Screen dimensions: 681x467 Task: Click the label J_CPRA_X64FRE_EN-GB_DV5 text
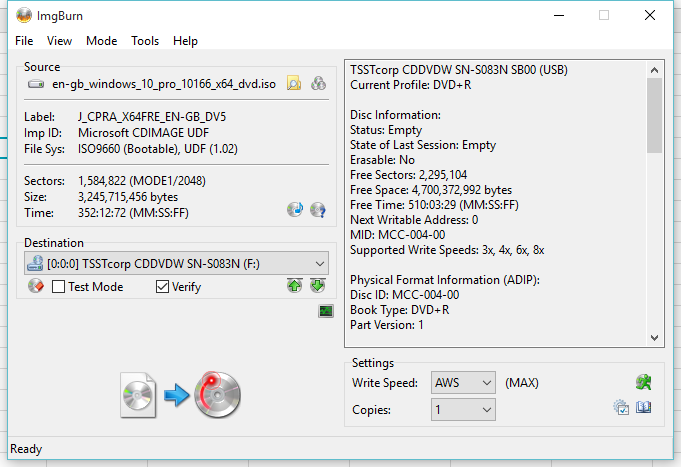(x=152, y=117)
